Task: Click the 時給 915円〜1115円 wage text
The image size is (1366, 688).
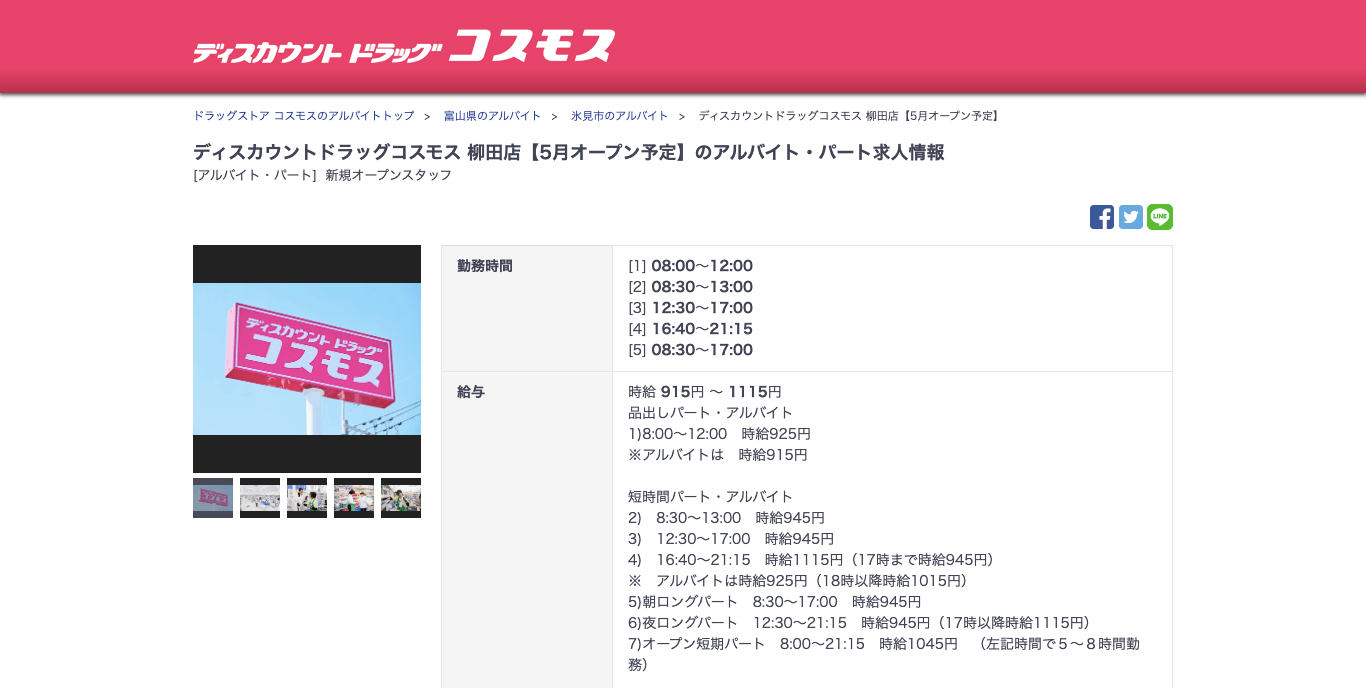Action: 704,392
